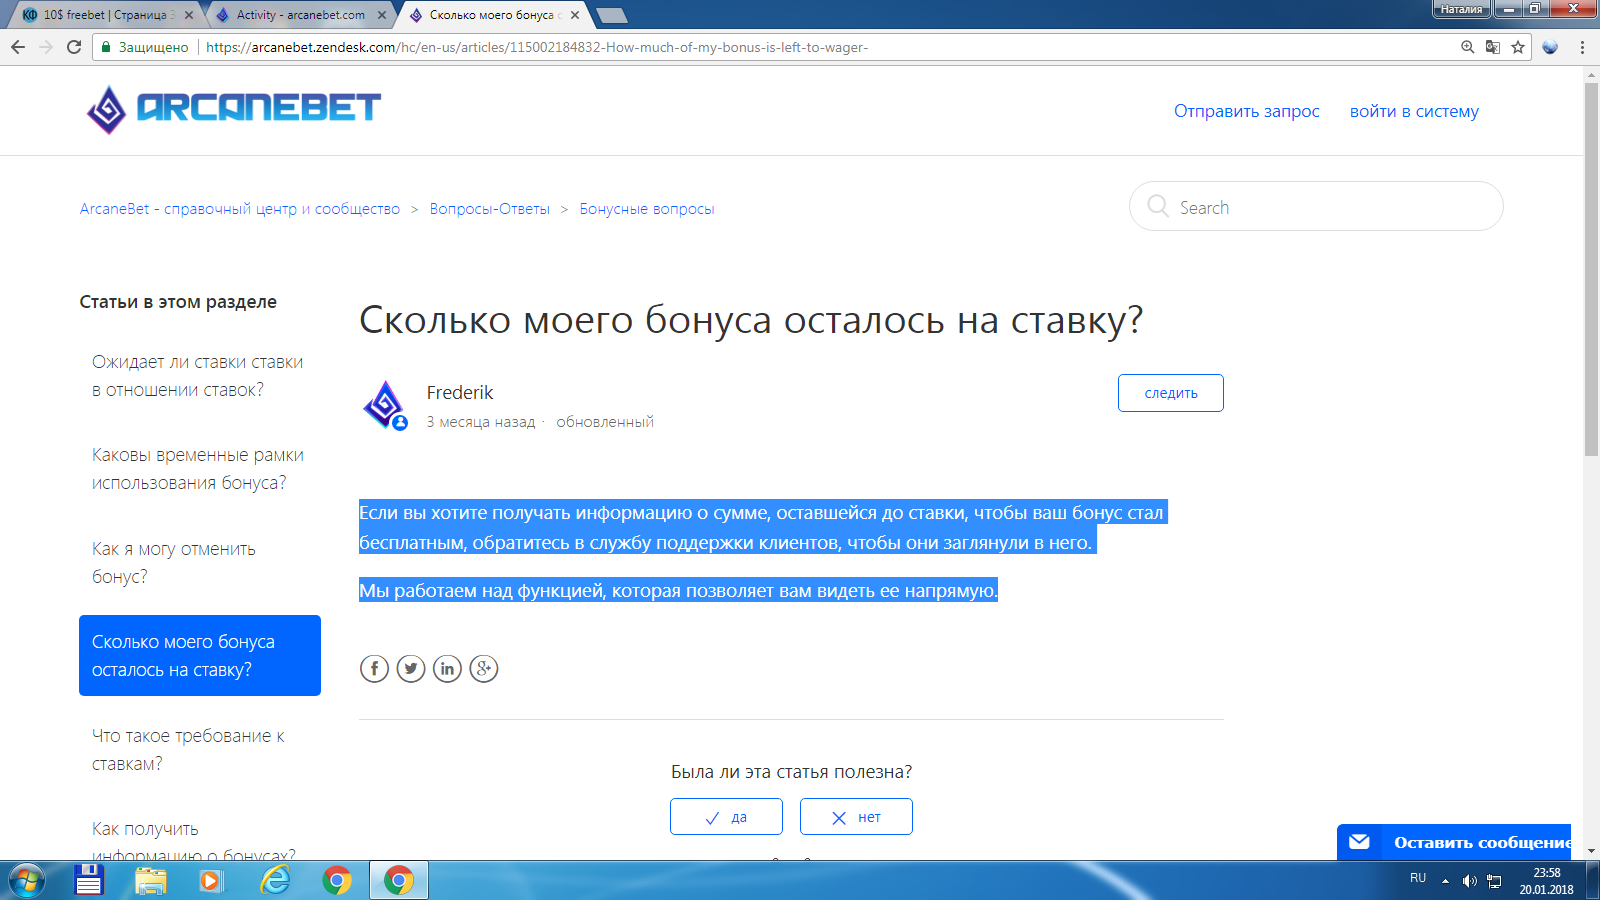Click the translate page icon

1493,47
